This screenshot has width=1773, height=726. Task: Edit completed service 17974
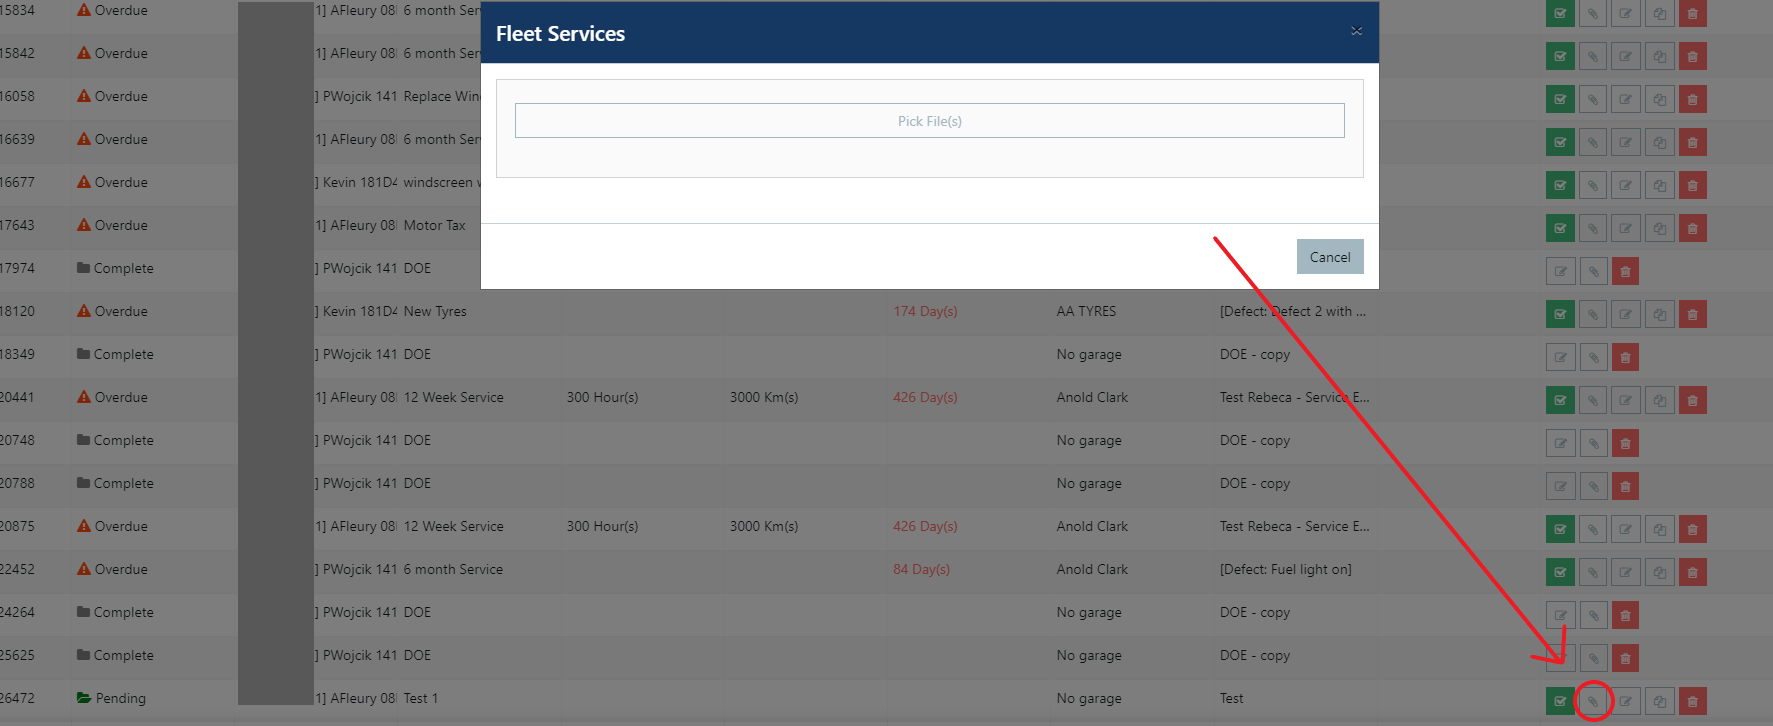(1560, 271)
